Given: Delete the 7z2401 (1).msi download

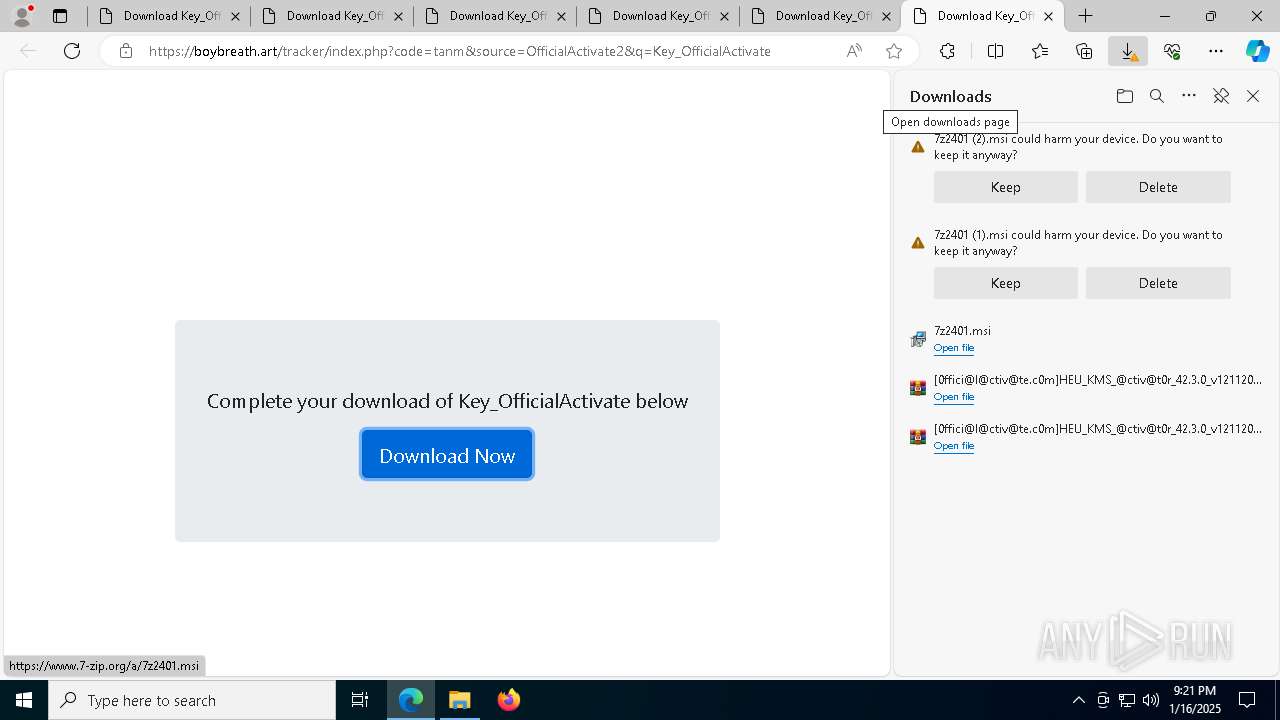Looking at the screenshot, I should coord(1158,283).
